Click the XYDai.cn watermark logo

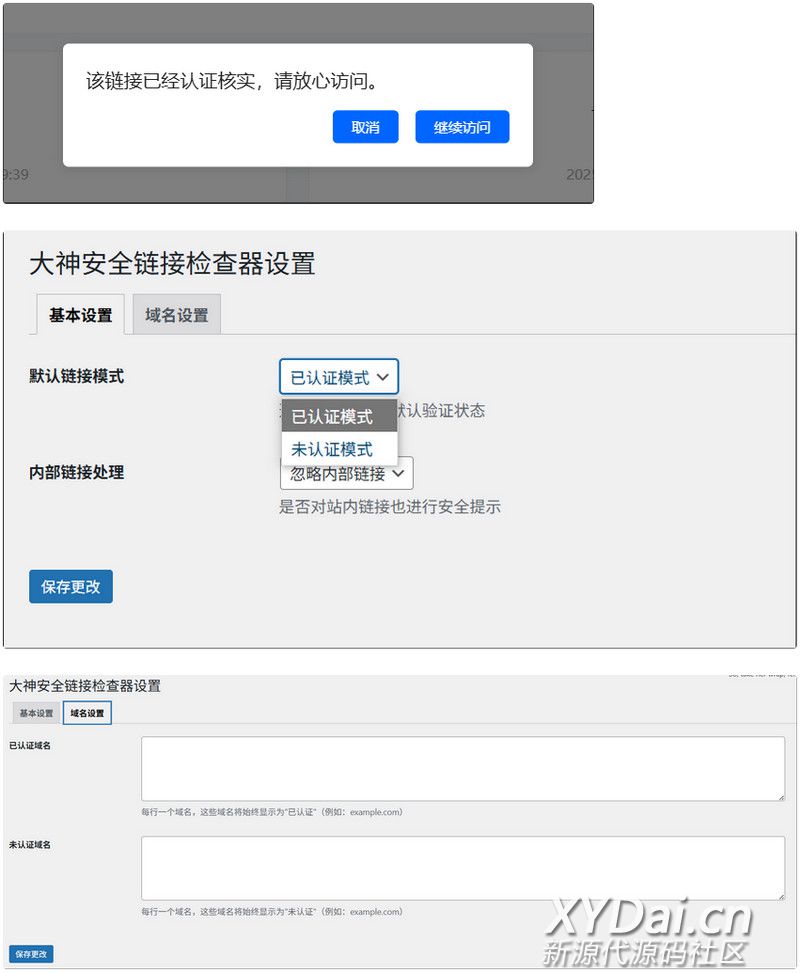coord(648,917)
